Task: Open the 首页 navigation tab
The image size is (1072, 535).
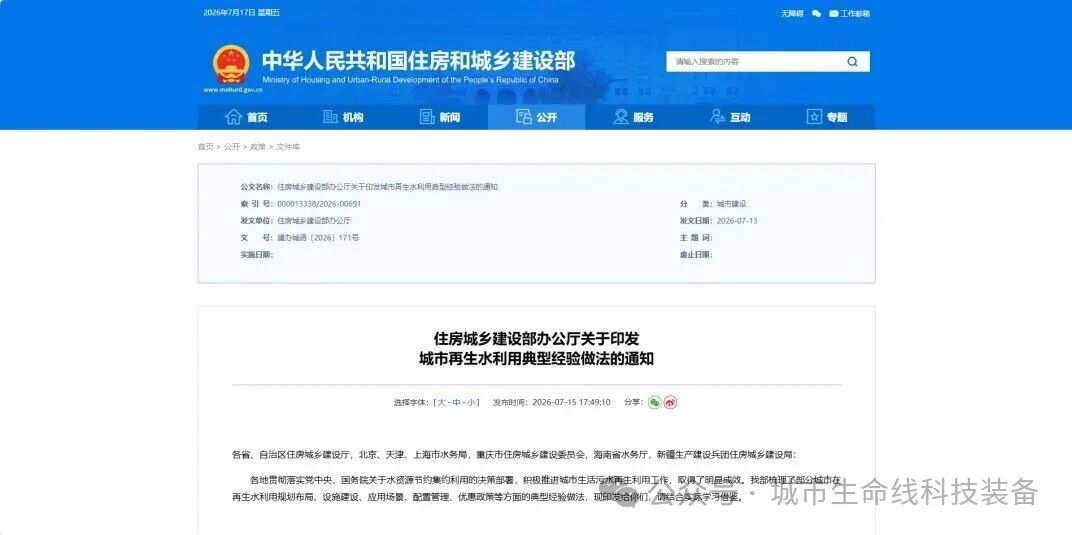Action: click(246, 117)
